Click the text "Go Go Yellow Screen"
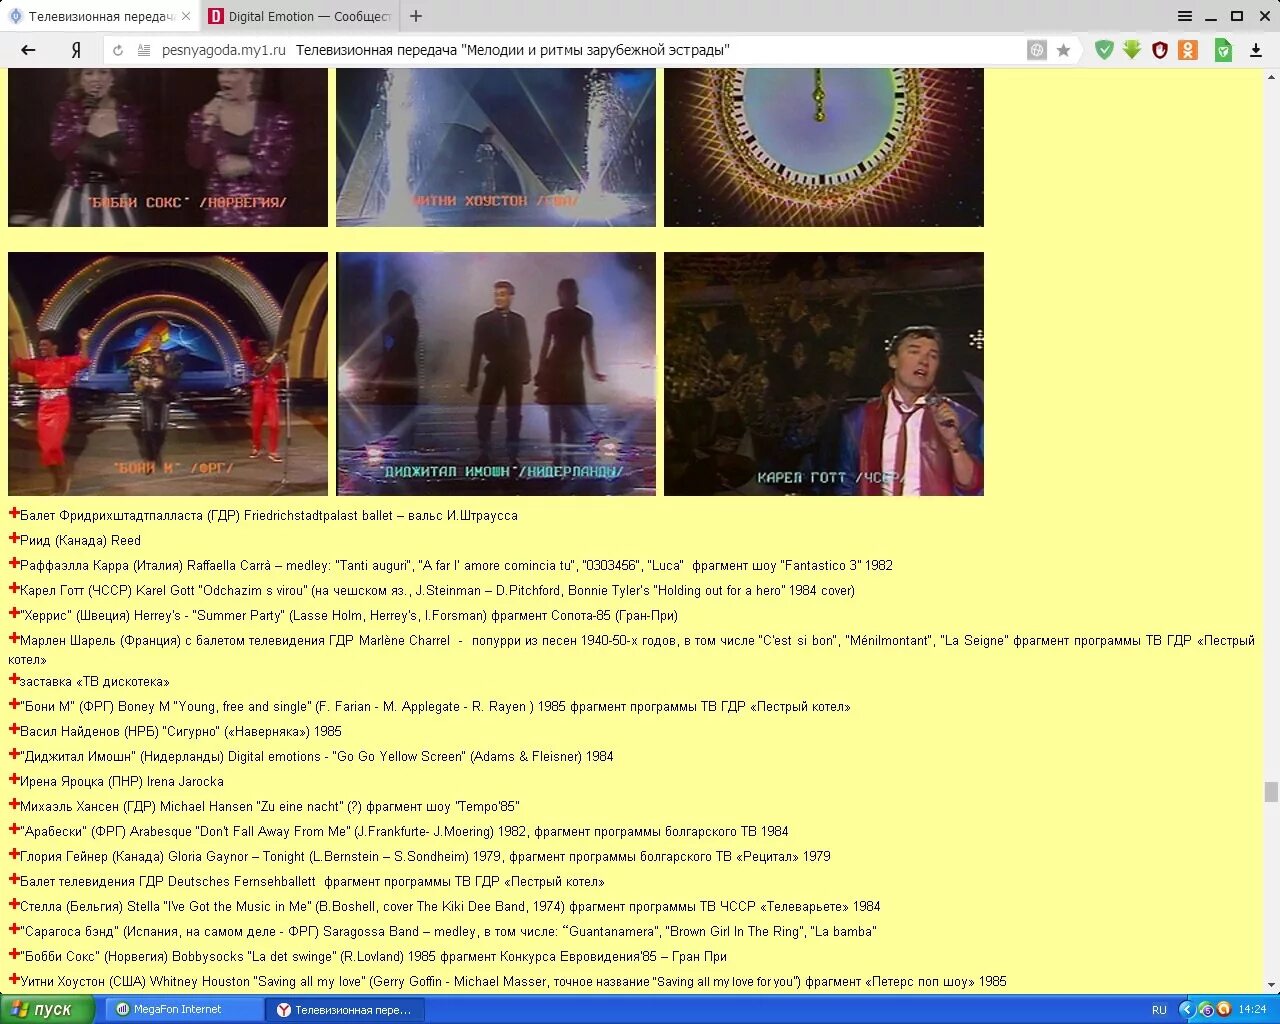 point(399,757)
